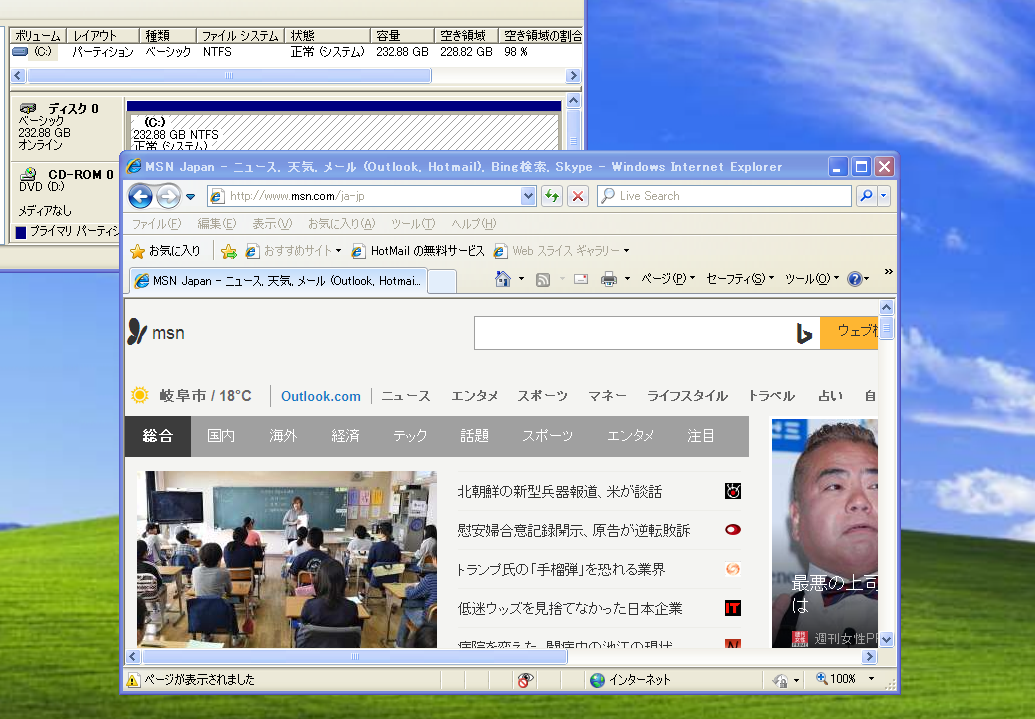The height and width of the screenshot is (719, 1035).
Task: Click the IE horizontal scrollbar right arrow
Action: 869,657
